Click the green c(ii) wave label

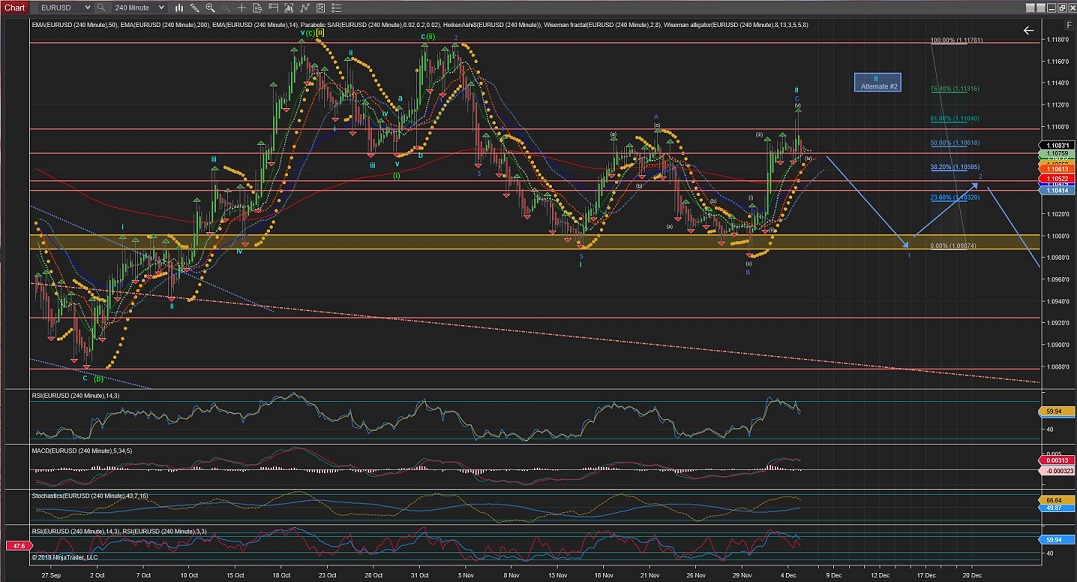click(x=428, y=36)
